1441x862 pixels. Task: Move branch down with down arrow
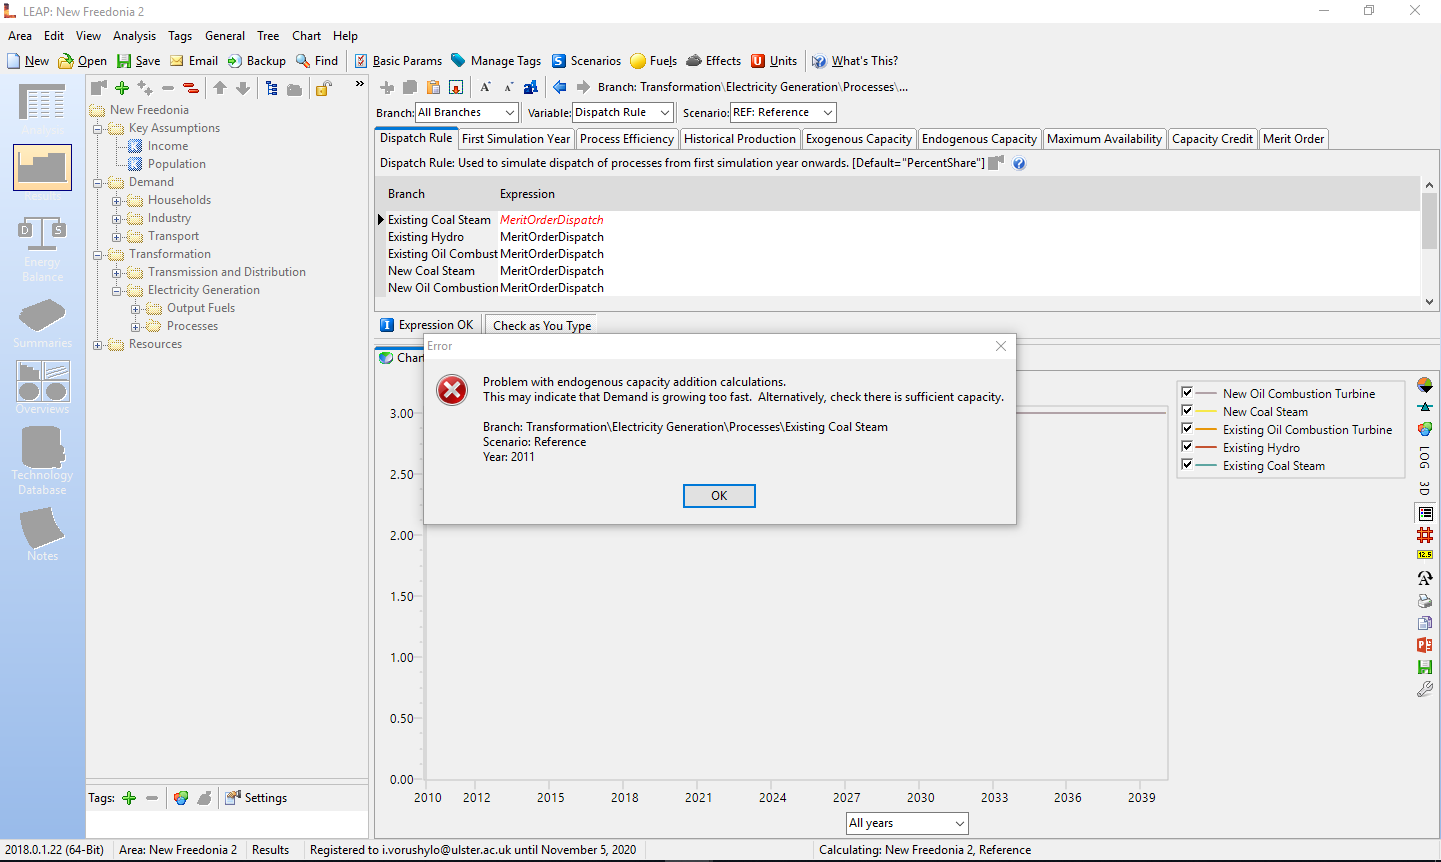coord(243,88)
